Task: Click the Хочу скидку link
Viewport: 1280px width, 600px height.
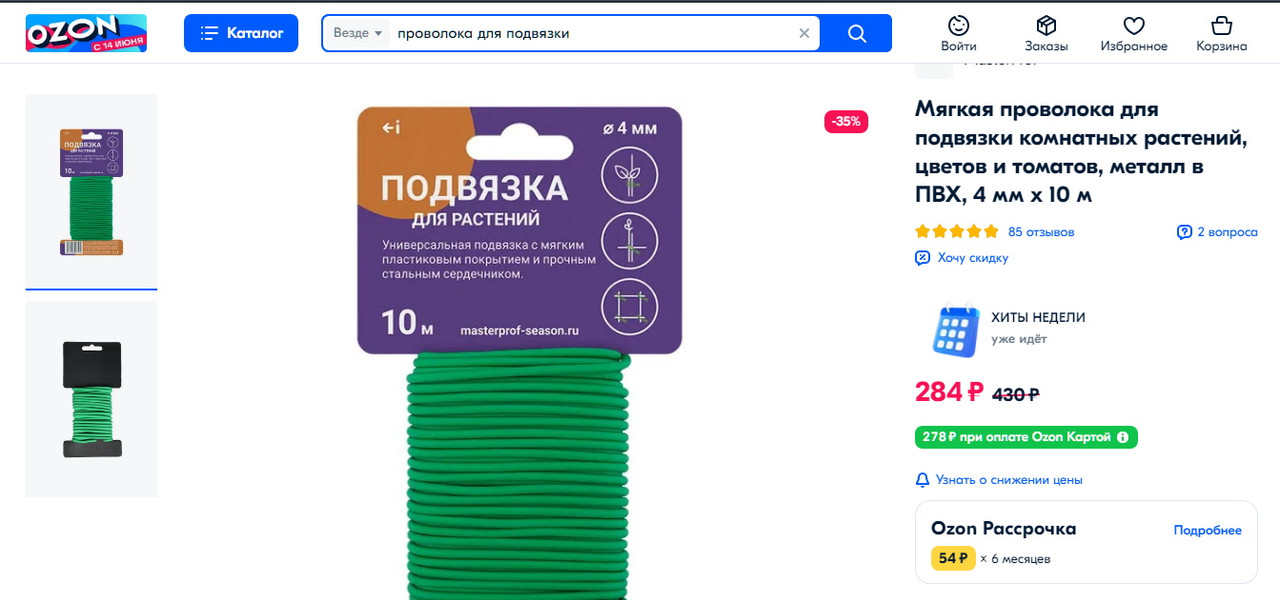Action: pyautogui.click(x=962, y=258)
